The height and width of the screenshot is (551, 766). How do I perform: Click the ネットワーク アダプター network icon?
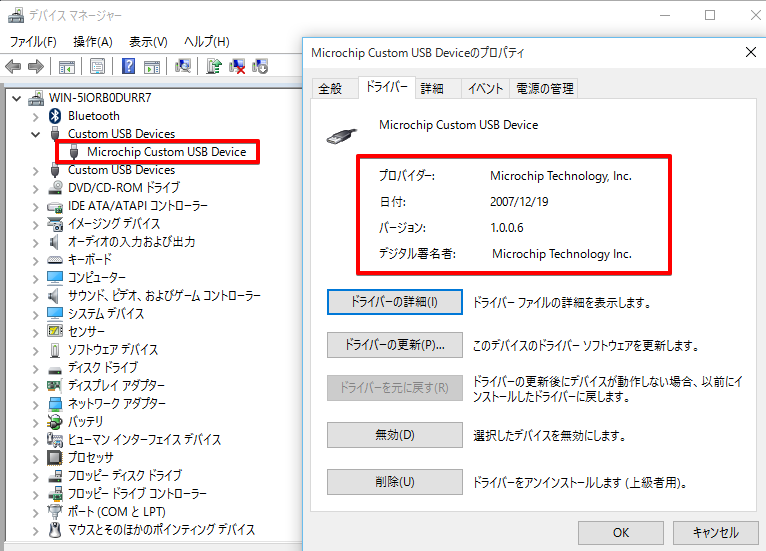coord(55,403)
